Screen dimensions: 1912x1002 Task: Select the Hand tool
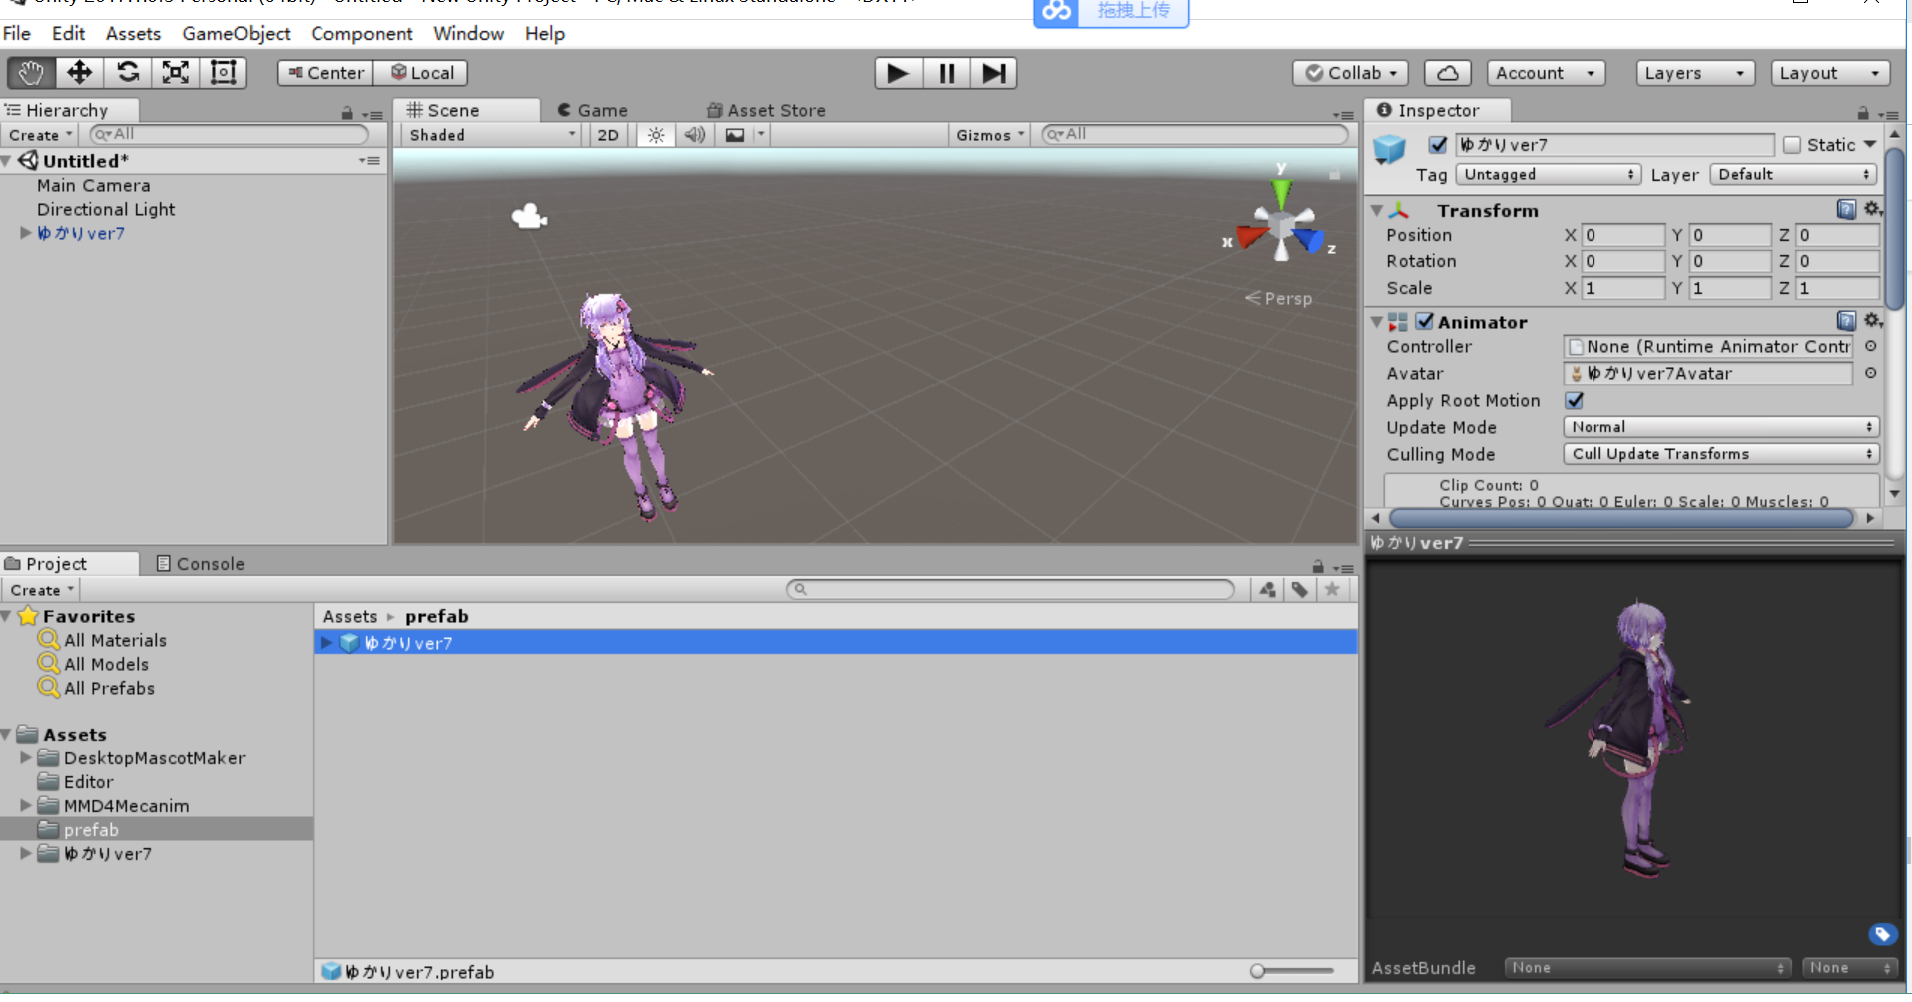(x=31, y=73)
